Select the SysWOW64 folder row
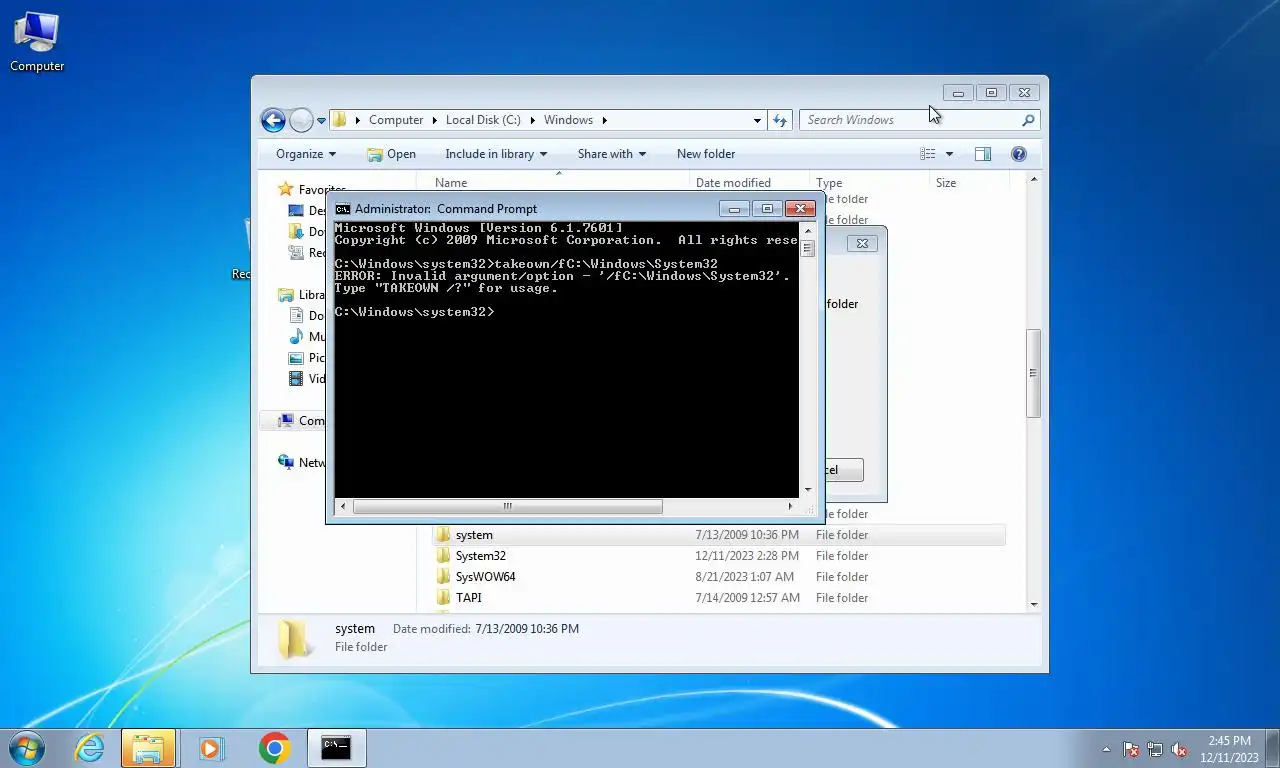The image size is (1280, 768). tap(719, 577)
